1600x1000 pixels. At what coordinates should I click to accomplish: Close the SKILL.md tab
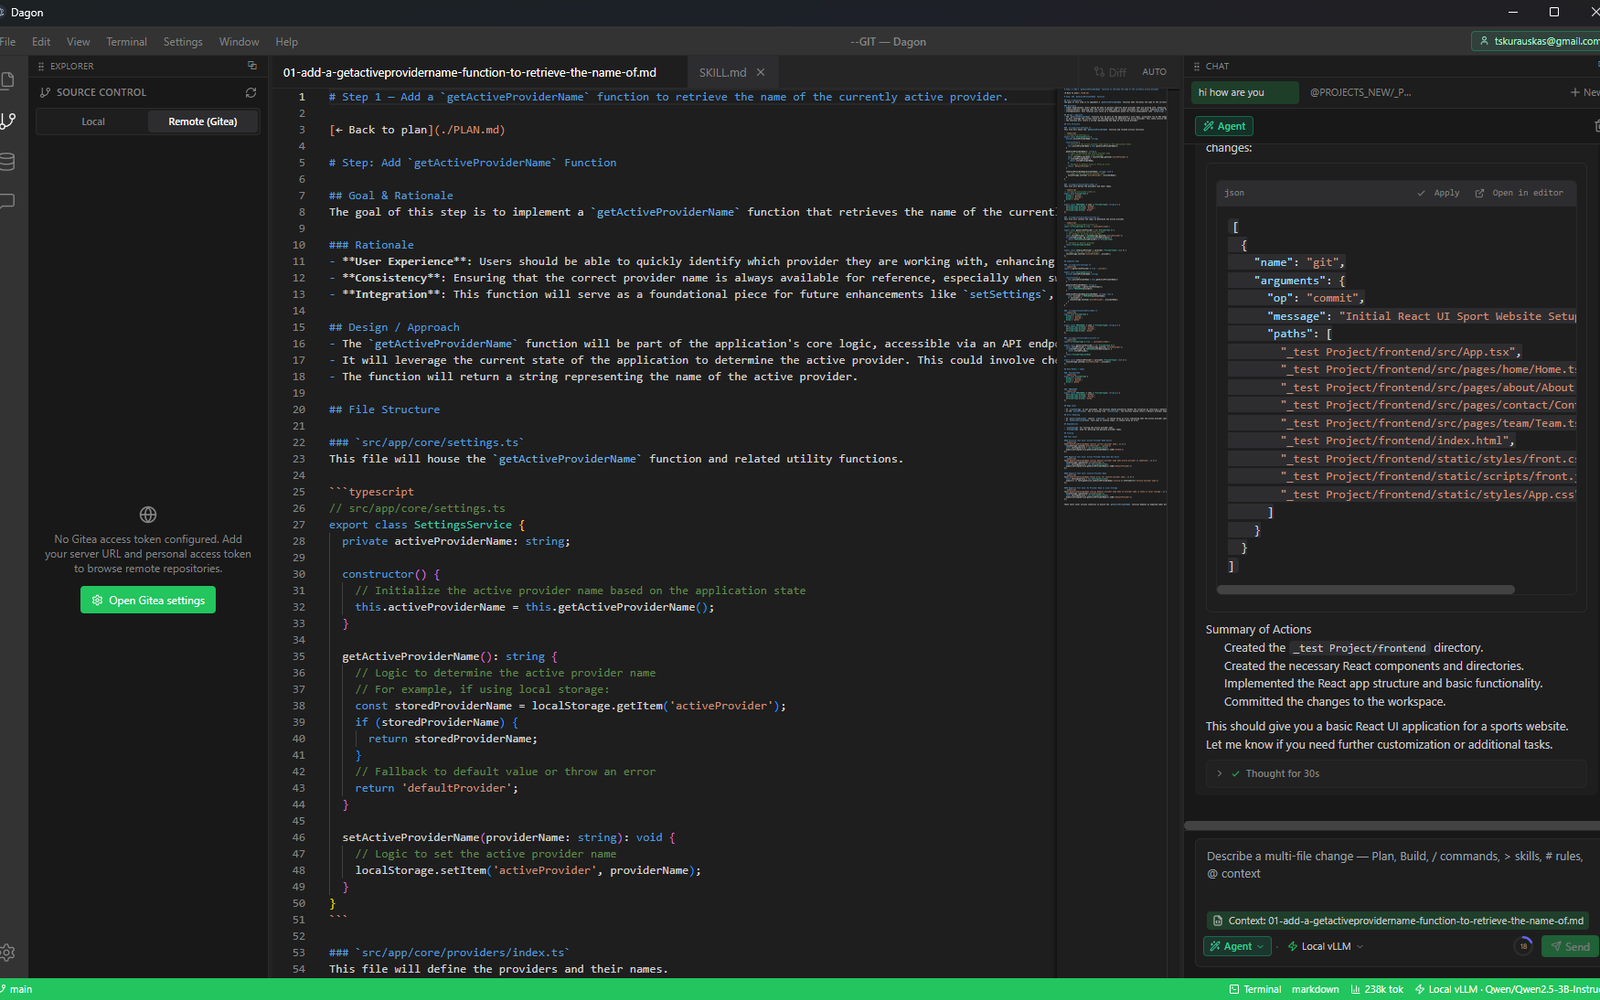click(x=760, y=72)
